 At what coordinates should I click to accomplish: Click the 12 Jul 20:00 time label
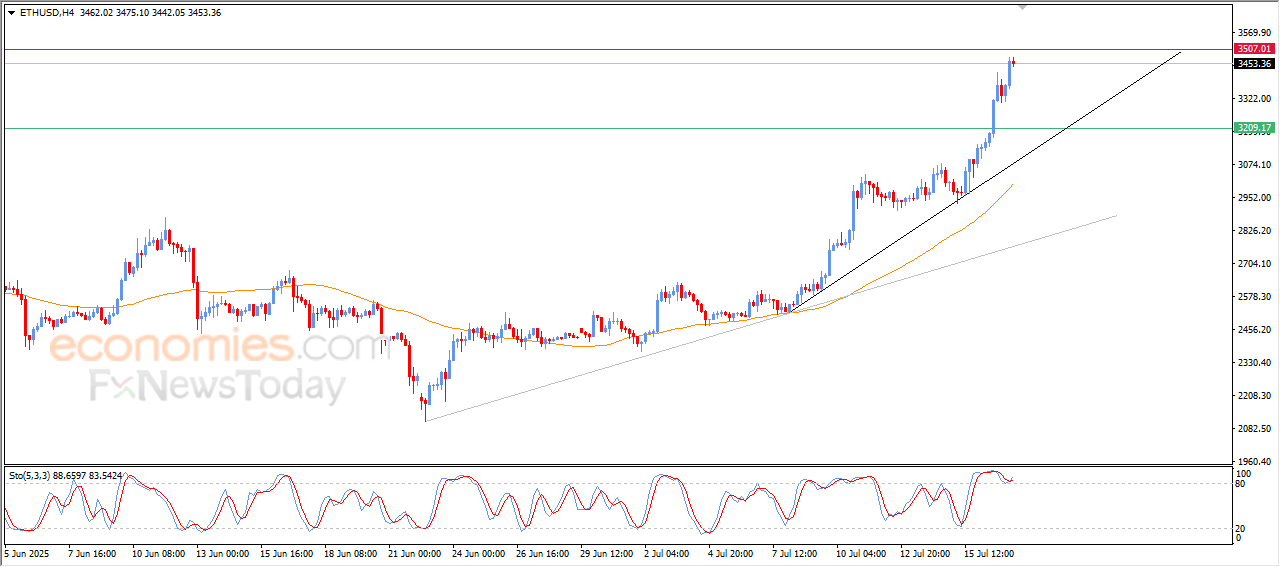point(925,552)
